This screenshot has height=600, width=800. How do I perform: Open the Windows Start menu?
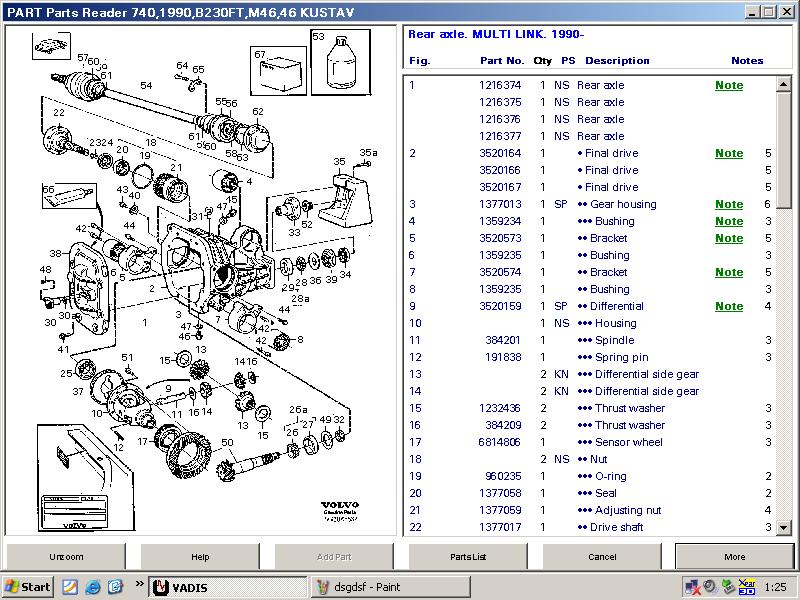tap(28, 587)
